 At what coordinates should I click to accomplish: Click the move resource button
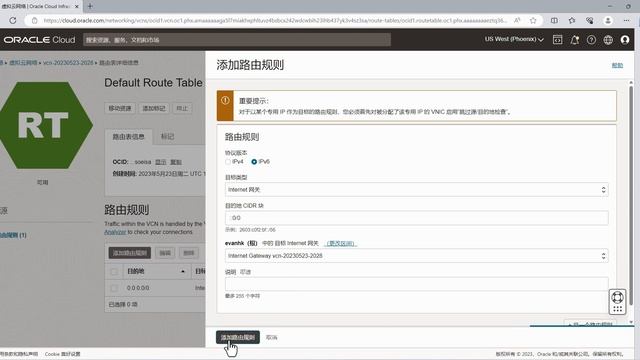[120, 108]
